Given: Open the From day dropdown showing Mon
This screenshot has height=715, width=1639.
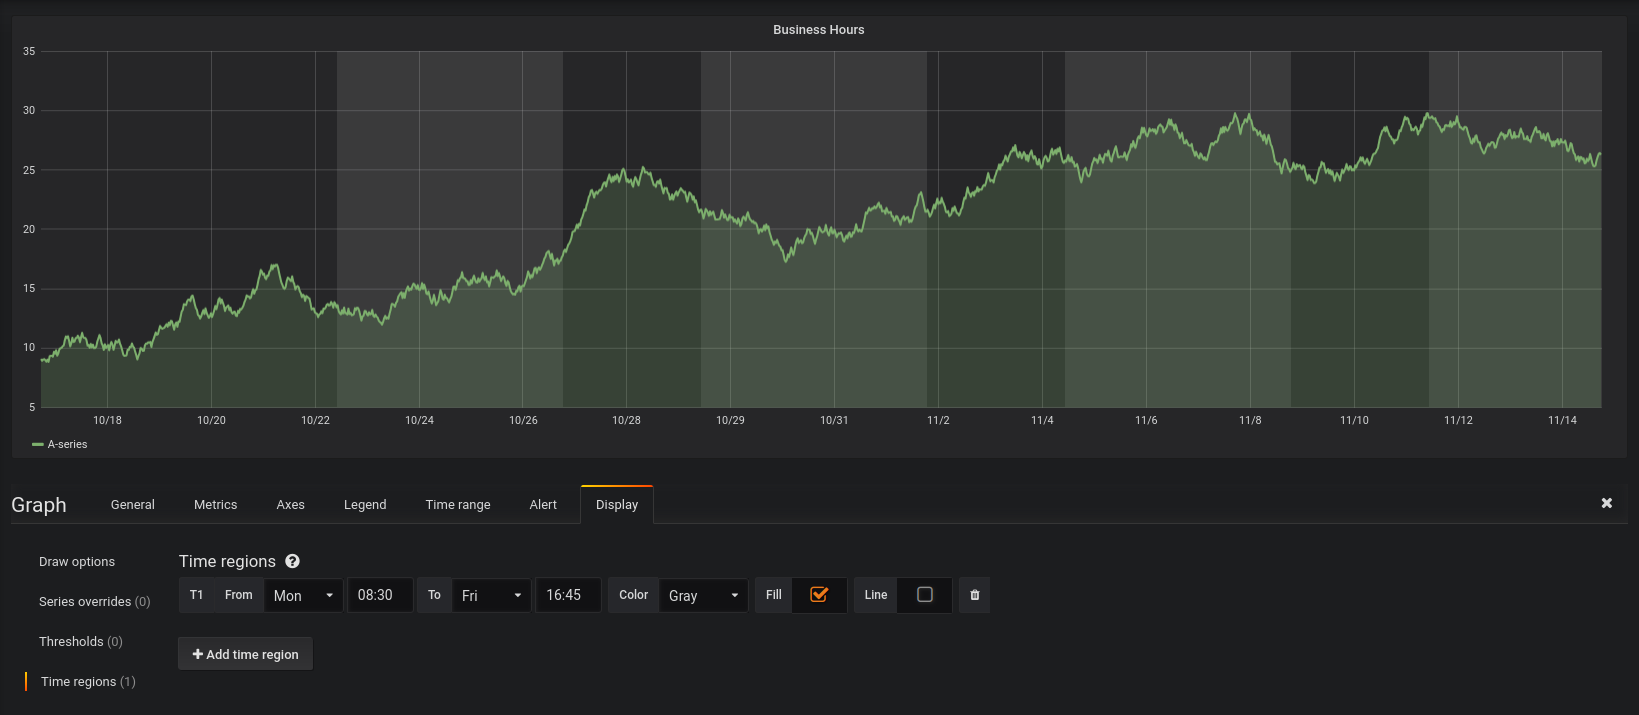Looking at the screenshot, I should pyautogui.click(x=303, y=596).
